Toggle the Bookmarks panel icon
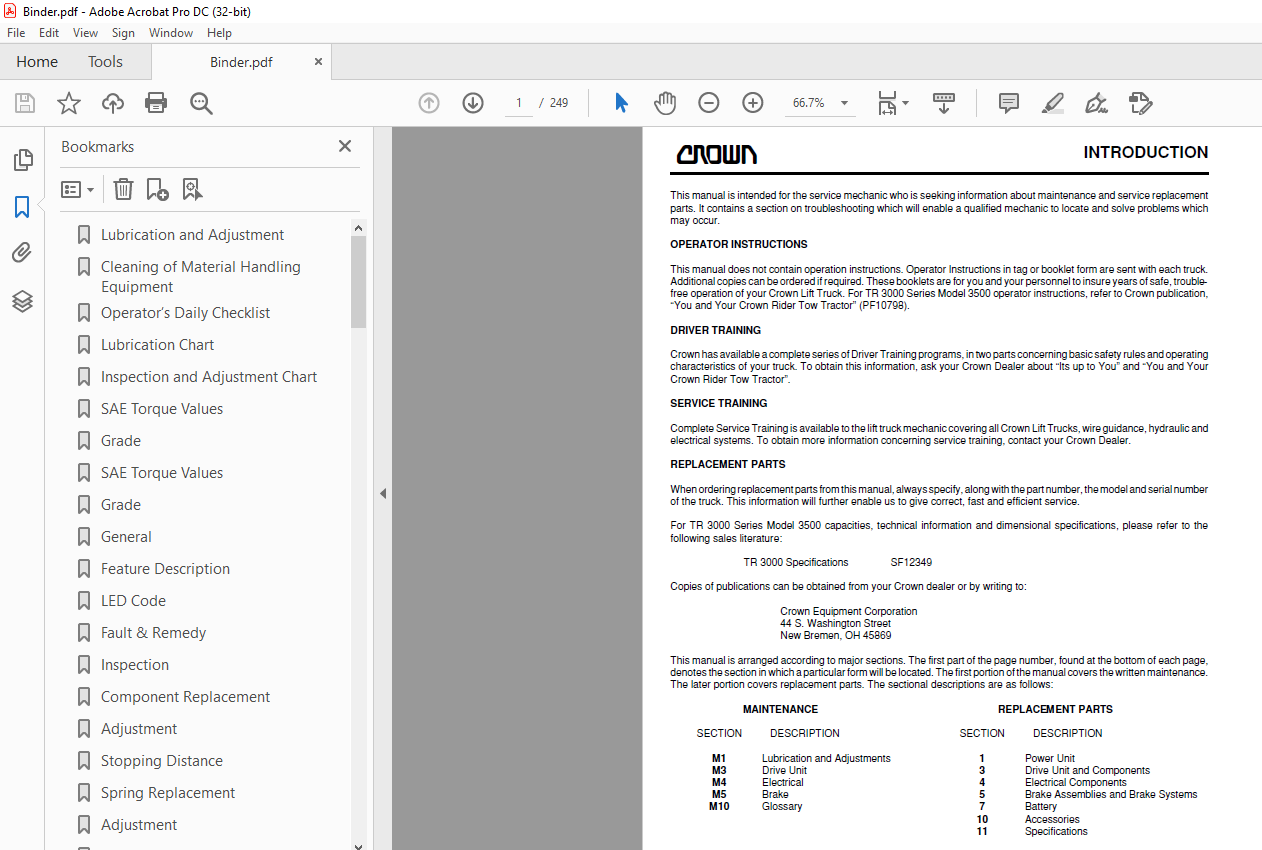Viewport: 1262px width, 850px height. point(22,207)
